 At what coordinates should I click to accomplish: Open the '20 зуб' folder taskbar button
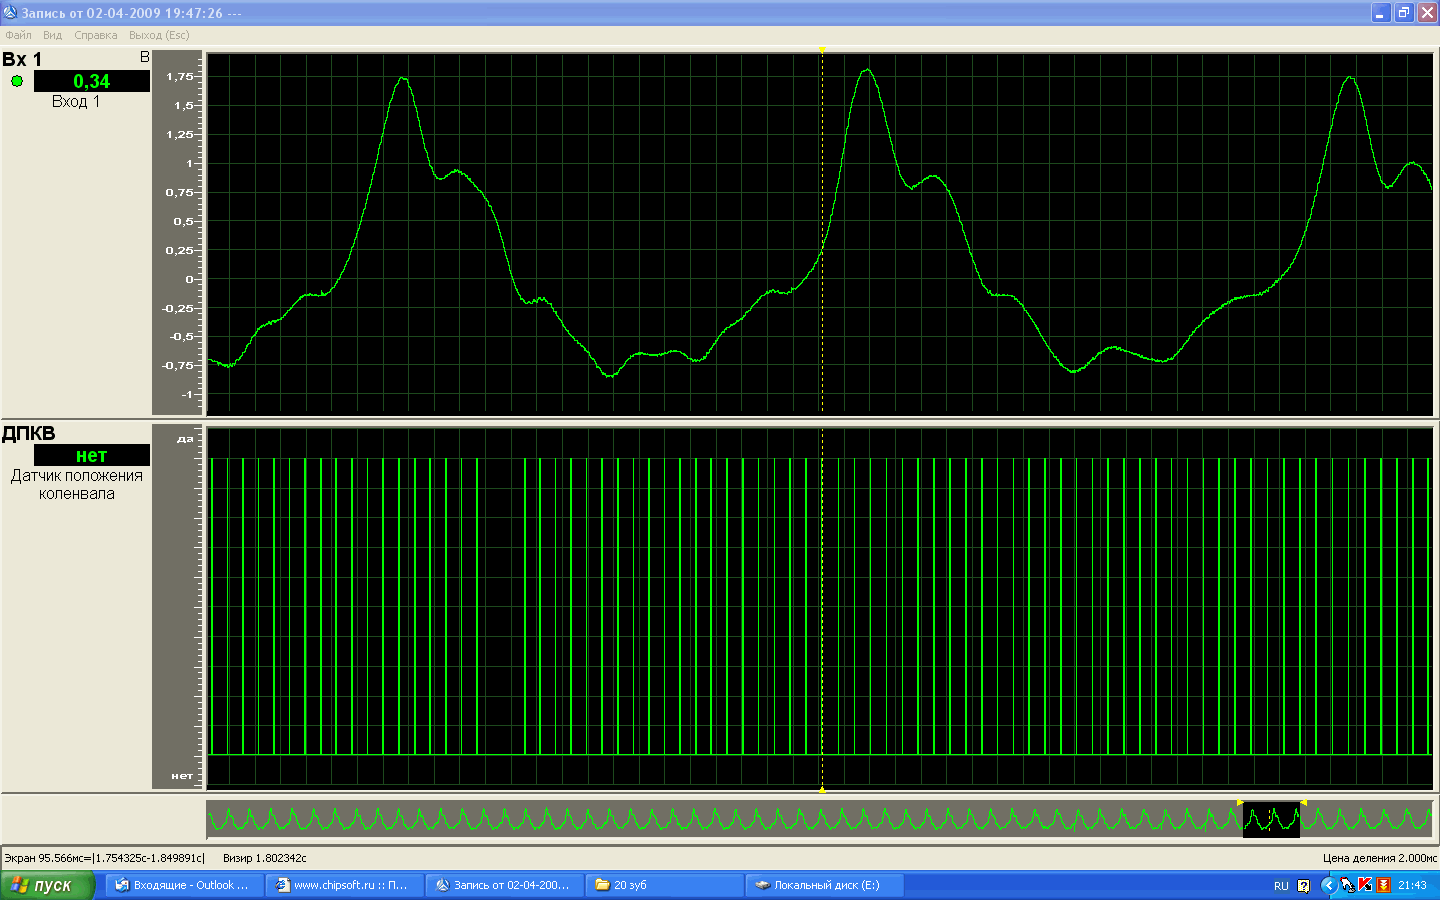[664, 885]
